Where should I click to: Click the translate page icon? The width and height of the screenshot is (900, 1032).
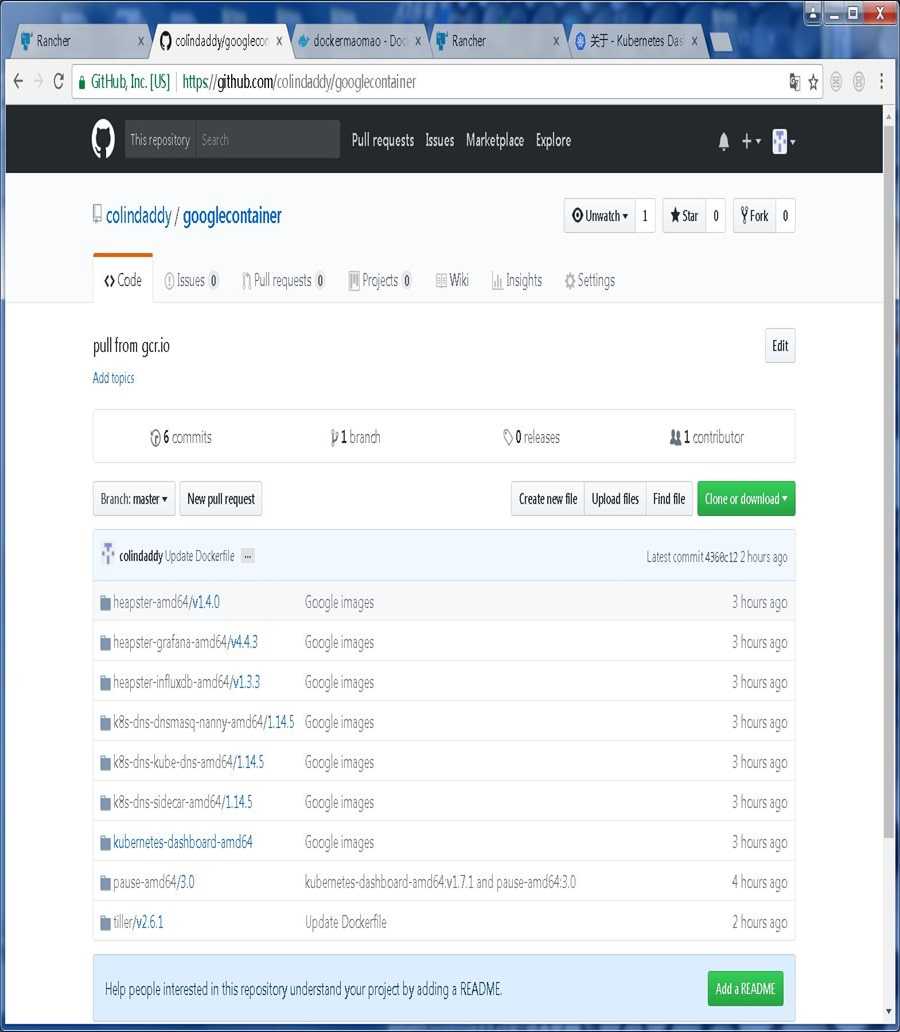tap(795, 82)
